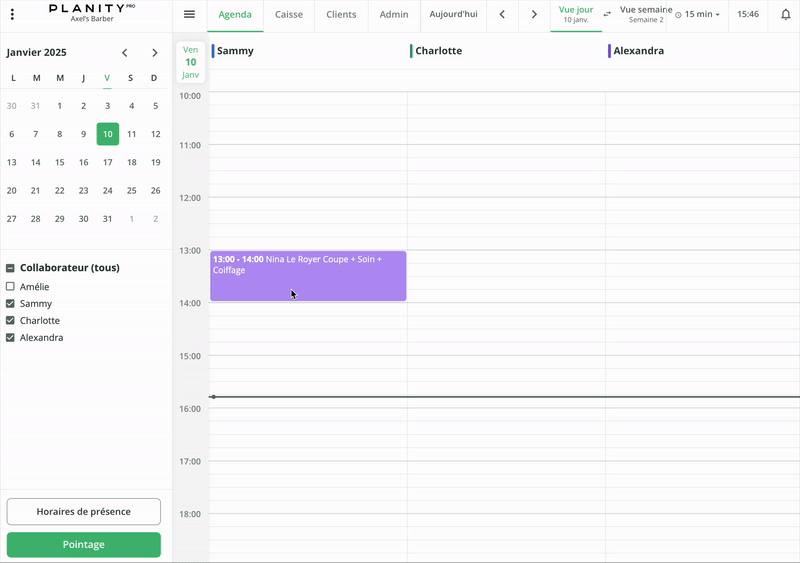Open the 15 min interval dropdown

point(698,15)
